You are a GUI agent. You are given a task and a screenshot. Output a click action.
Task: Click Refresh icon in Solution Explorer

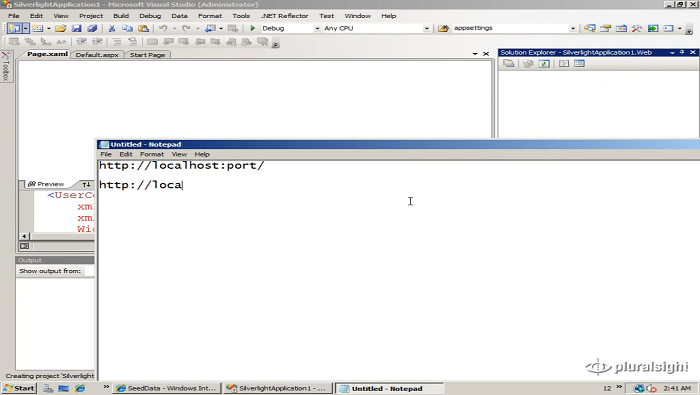[544, 64]
